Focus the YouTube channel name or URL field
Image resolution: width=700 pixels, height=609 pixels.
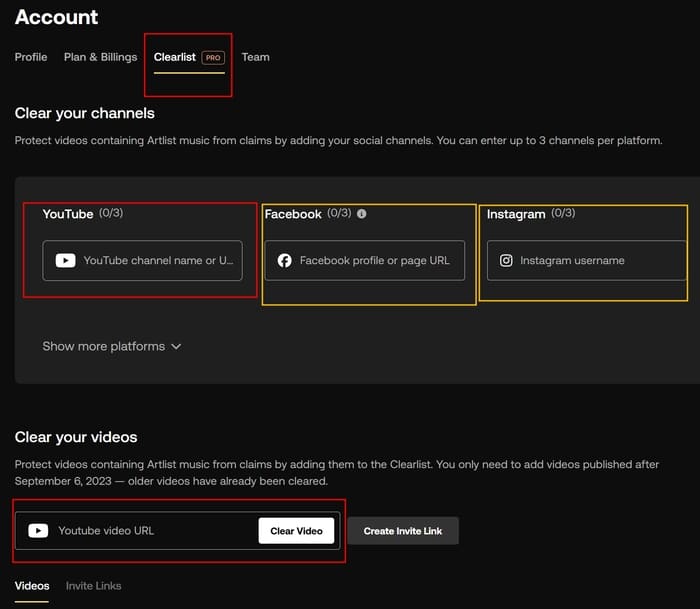pyautogui.click(x=142, y=260)
